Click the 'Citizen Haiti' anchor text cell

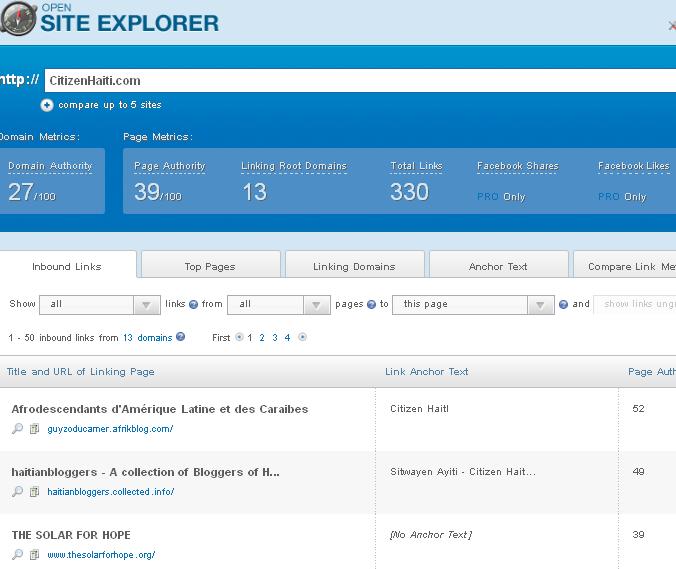[419, 409]
